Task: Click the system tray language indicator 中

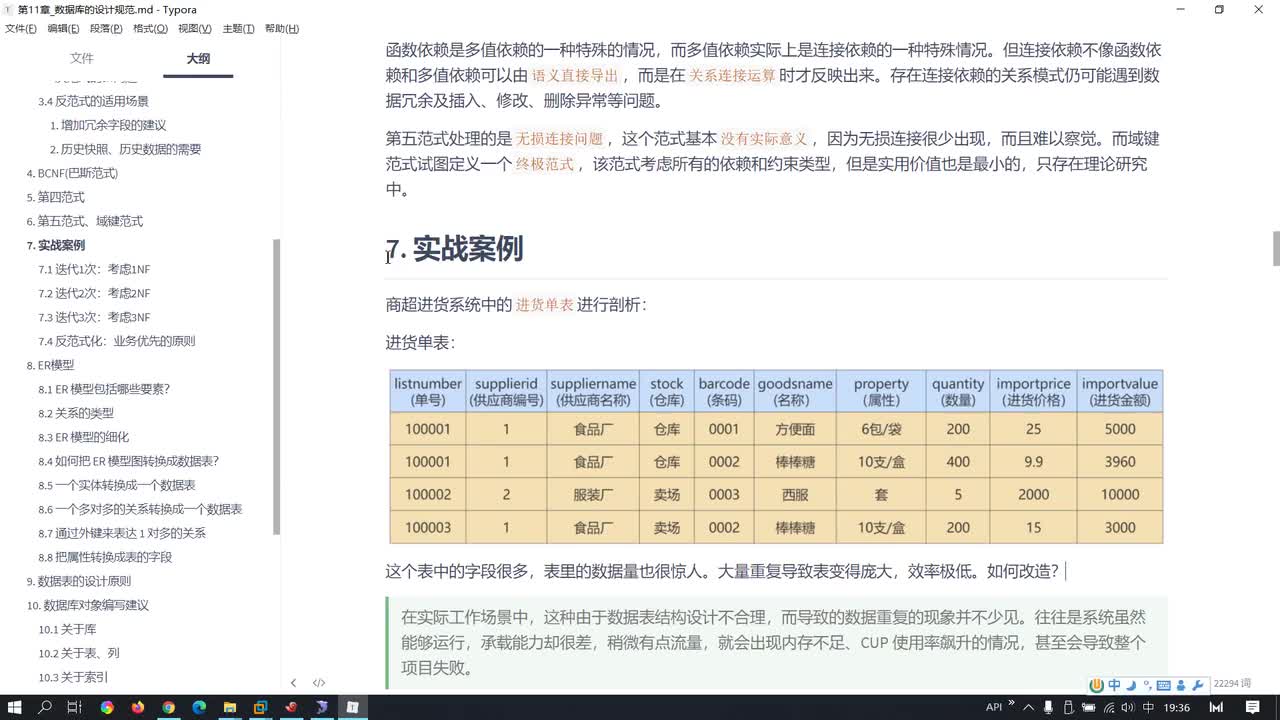Action: (x=1147, y=707)
